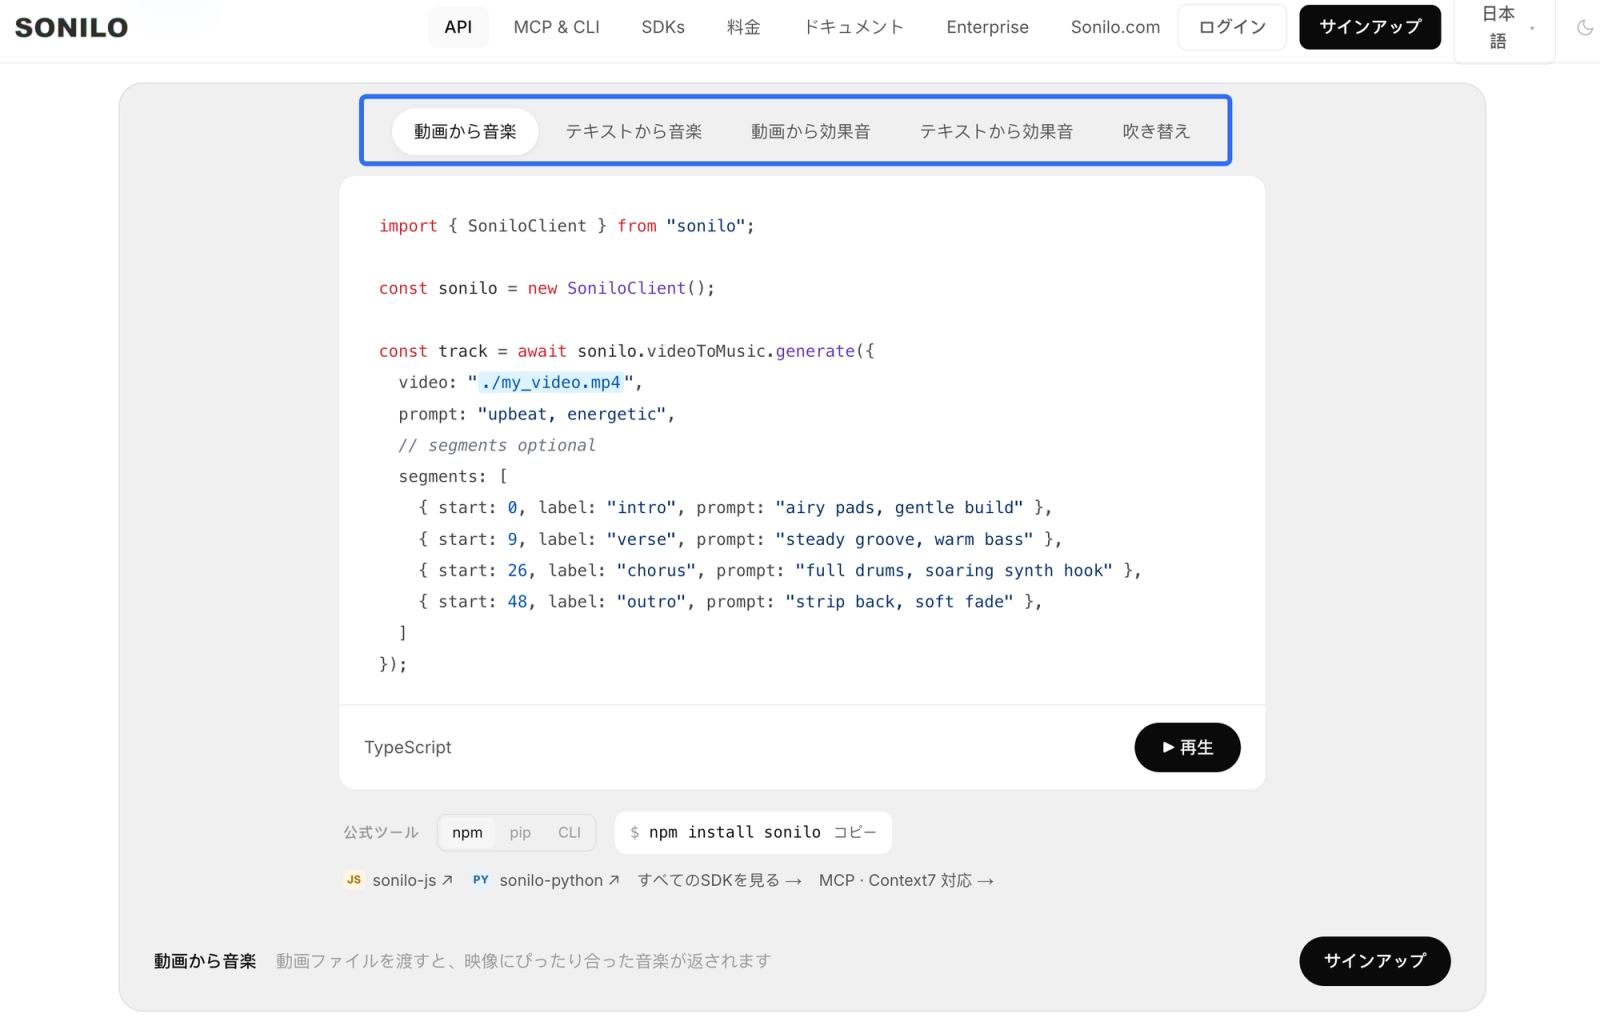Click the "airy pads, gentle build" string
This screenshot has height=1030, width=1600.
[899, 508]
